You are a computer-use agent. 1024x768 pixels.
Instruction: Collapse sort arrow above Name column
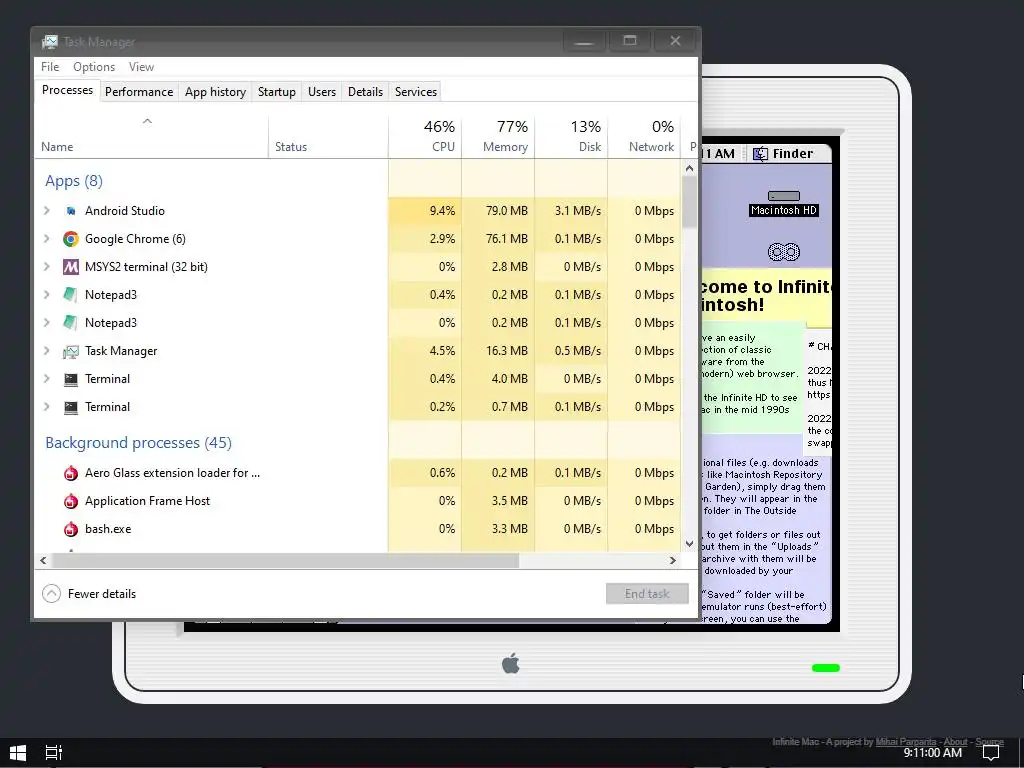pyautogui.click(x=148, y=121)
